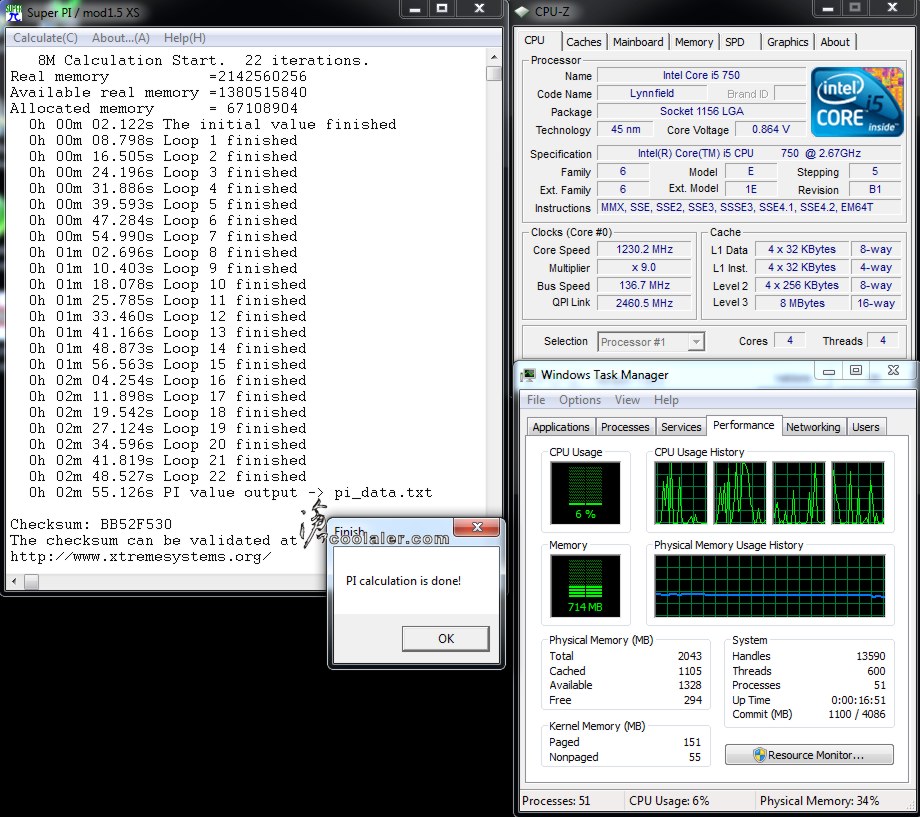
Task: Open the About...(A) menu in Super PI
Action: pyautogui.click(x=121, y=38)
